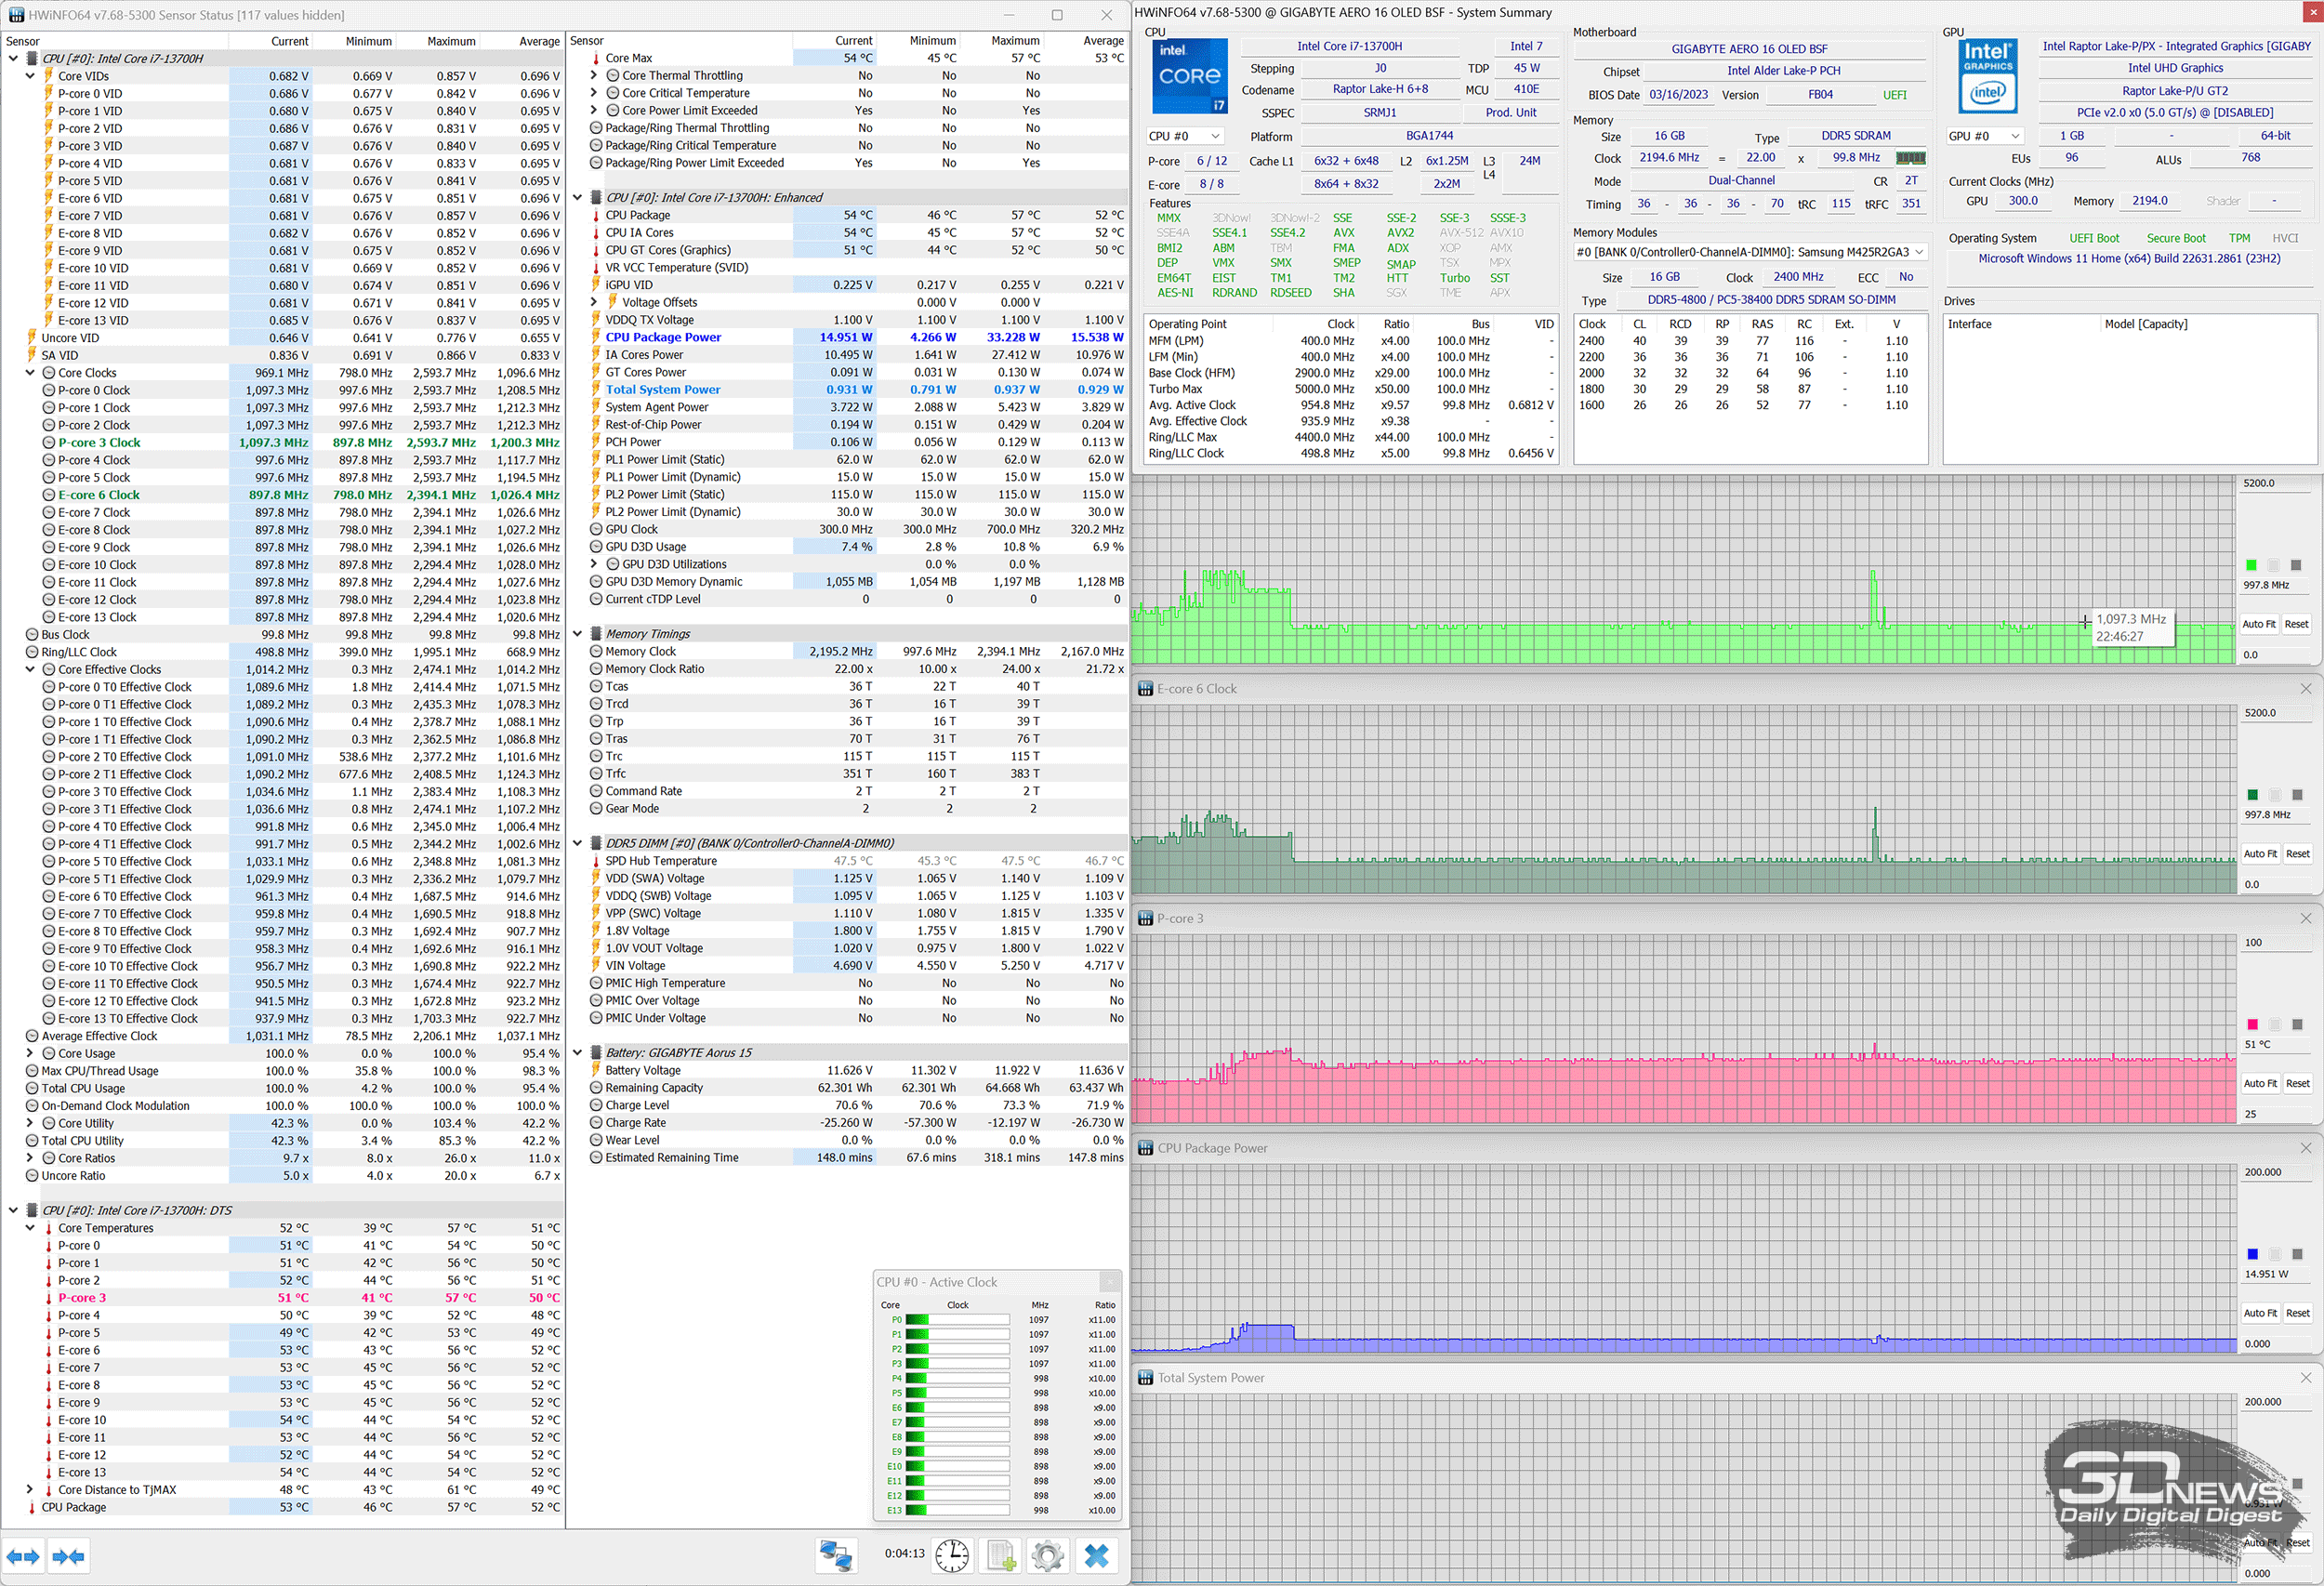Close the CPU Package Power graph
The width and height of the screenshot is (2324, 1586).
click(2306, 1148)
